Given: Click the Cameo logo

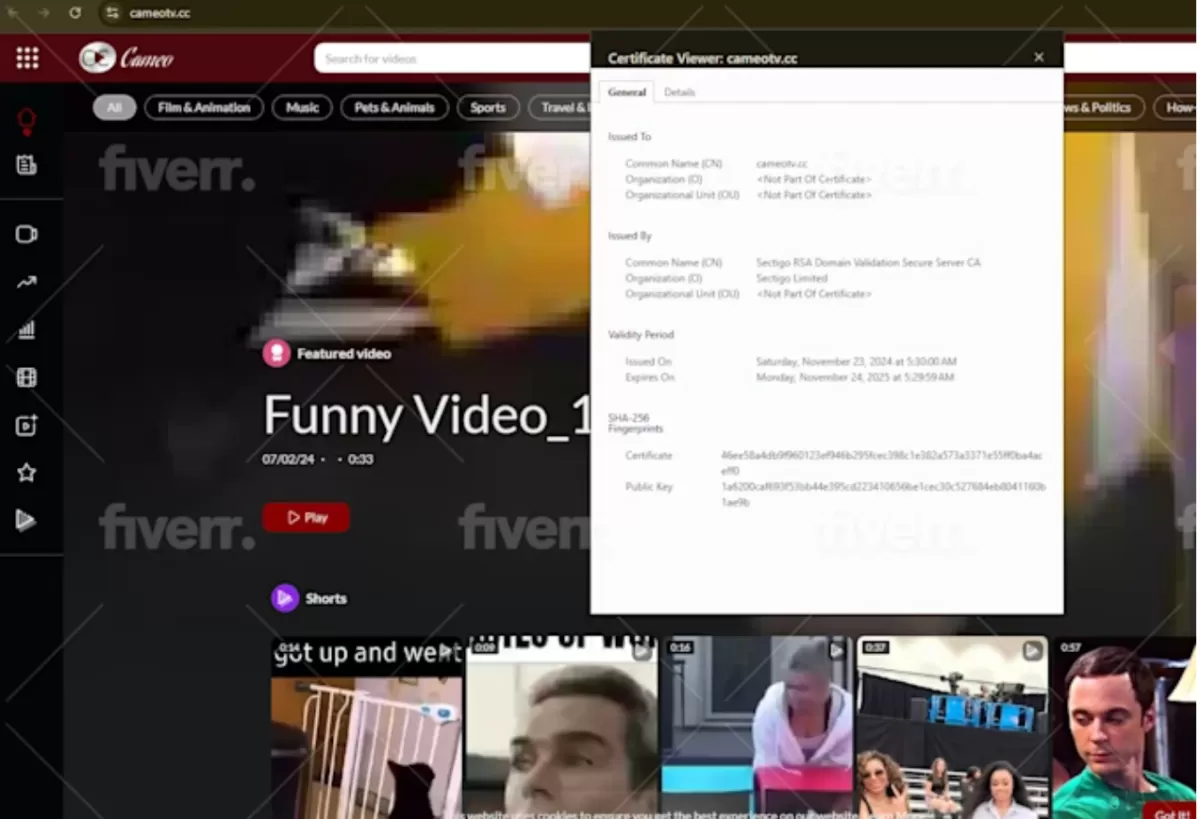Looking at the screenshot, I should pos(126,58).
